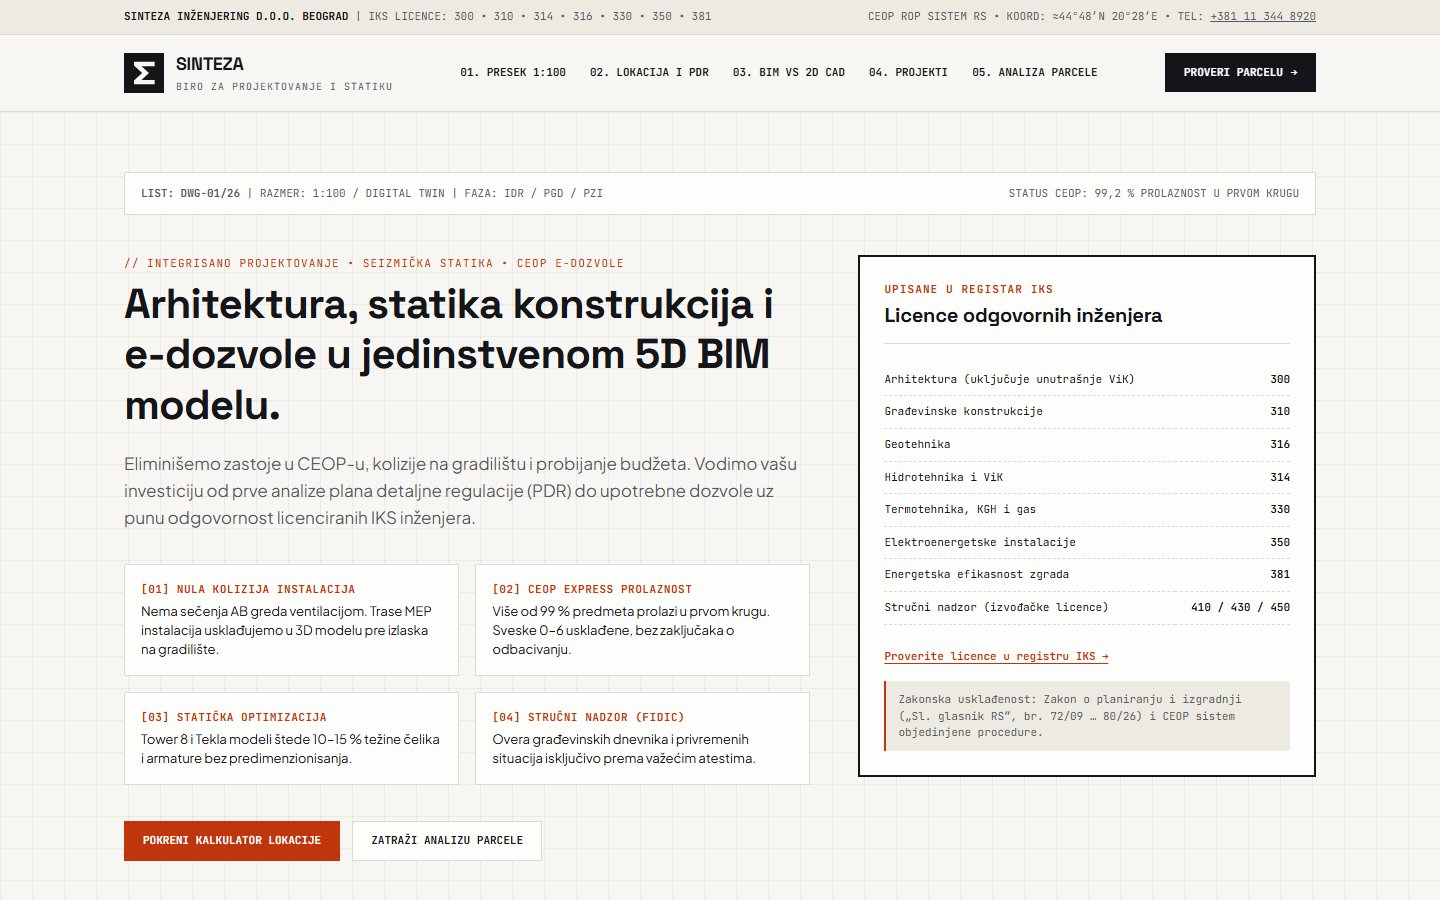Click Elektroenergetske instalacije row
Viewport: 1440px width, 900px height.
click(x=1087, y=542)
